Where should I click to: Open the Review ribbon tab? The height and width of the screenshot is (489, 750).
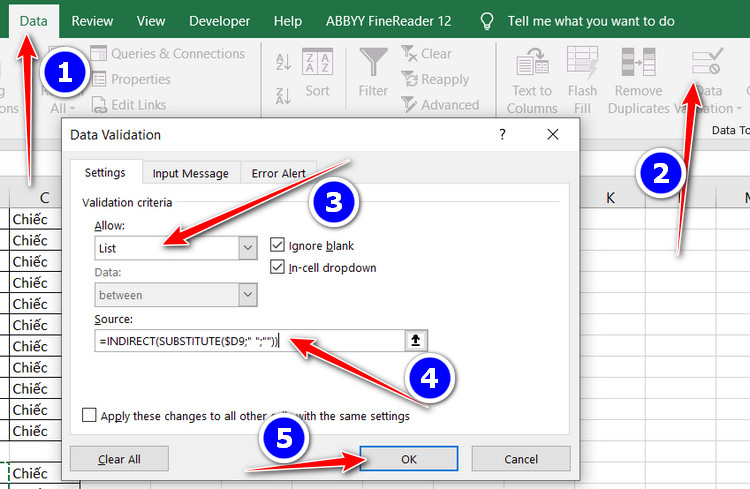pos(92,21)
